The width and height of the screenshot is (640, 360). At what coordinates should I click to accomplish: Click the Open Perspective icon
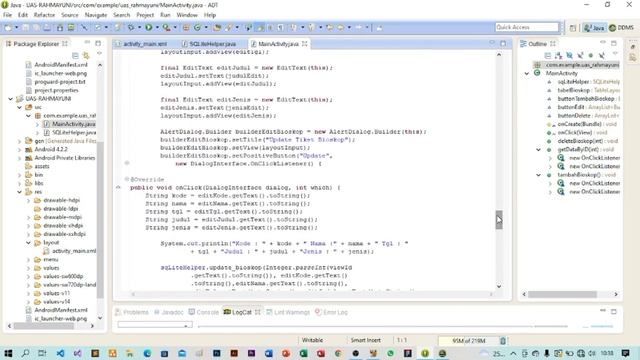(x=573, y=27)
